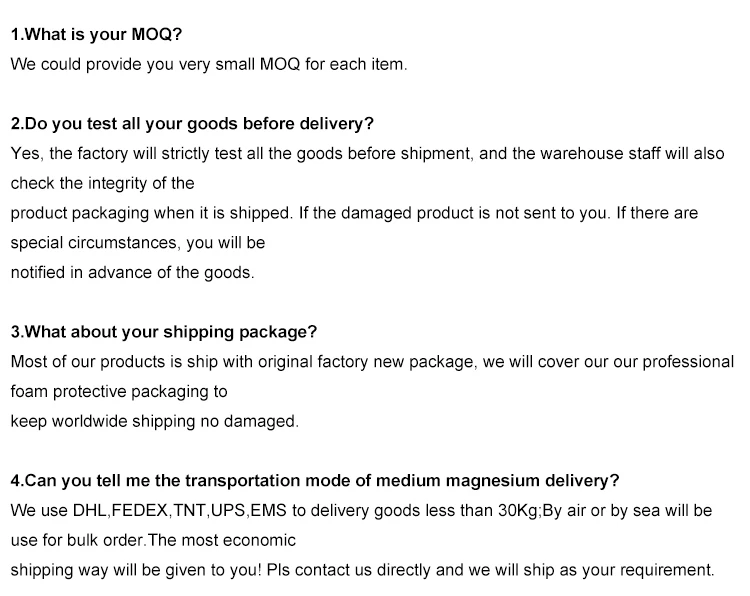
Task: Click the small MOQ answer sentence
Action: click(x=209, y=64)
